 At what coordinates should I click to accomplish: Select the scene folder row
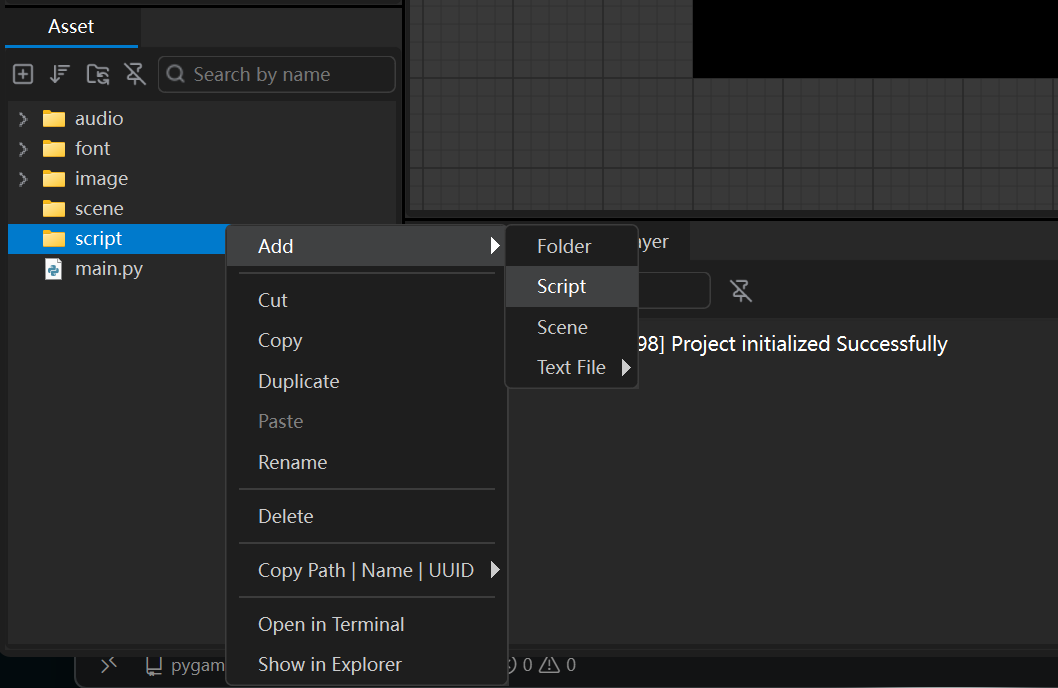tap(202, 208)
